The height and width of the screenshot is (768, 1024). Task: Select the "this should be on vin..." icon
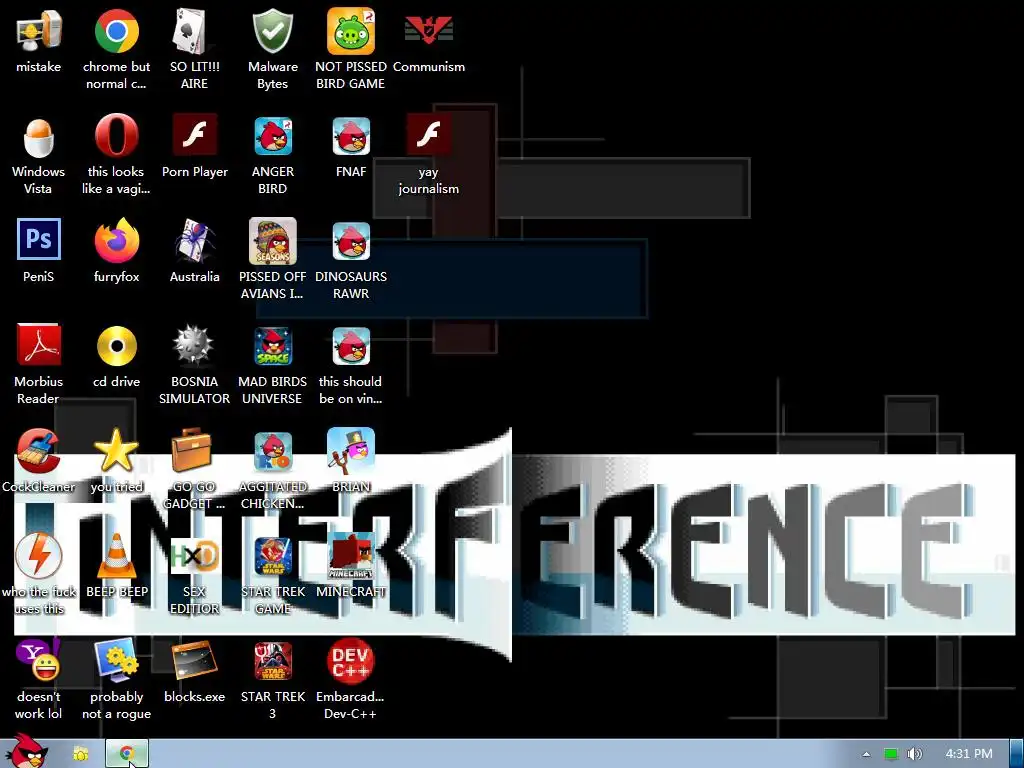click(x=351, y=346)
